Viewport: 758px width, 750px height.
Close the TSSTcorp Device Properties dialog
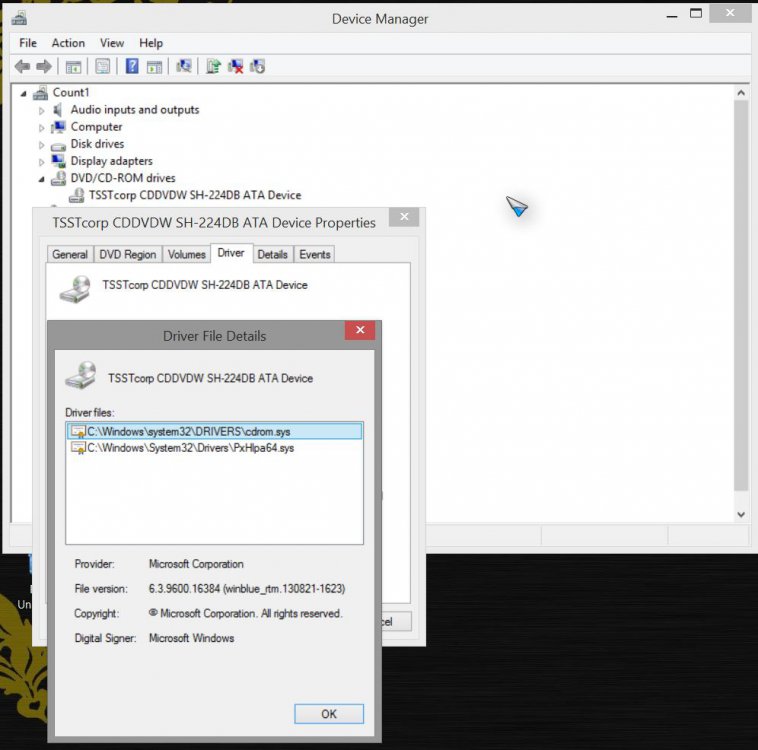tap(404, 217)
